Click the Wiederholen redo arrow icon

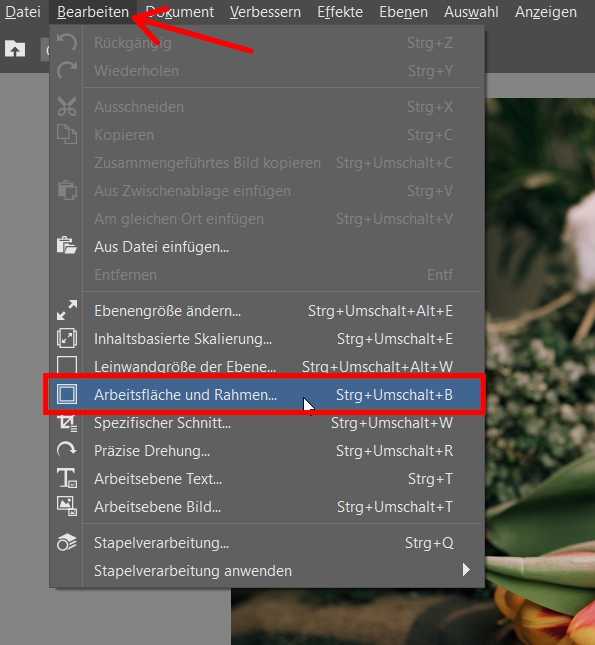click(67, 70)
